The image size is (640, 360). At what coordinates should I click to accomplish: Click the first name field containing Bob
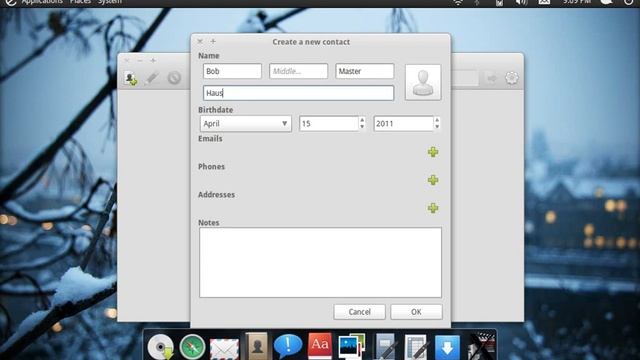[232, 71]
